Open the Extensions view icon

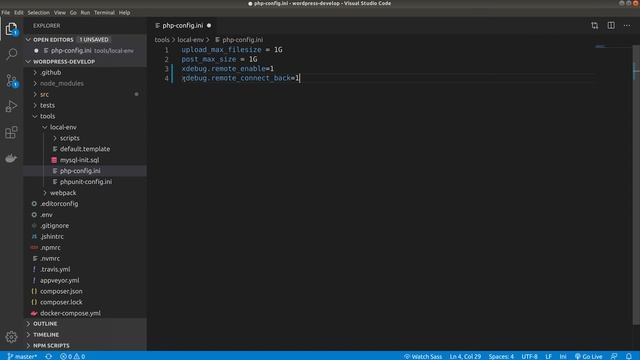point(11,132)
